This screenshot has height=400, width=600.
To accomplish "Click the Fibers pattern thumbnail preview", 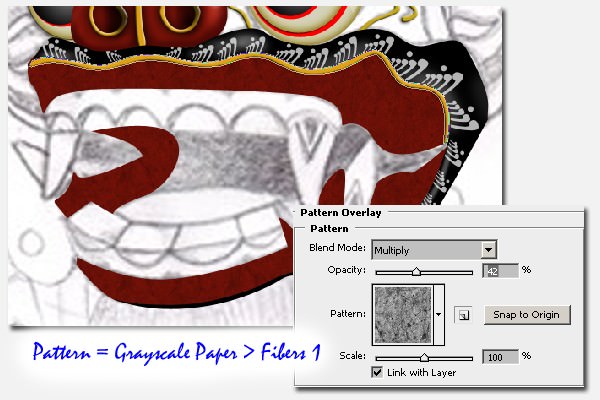I will click(x=403, y=315).
